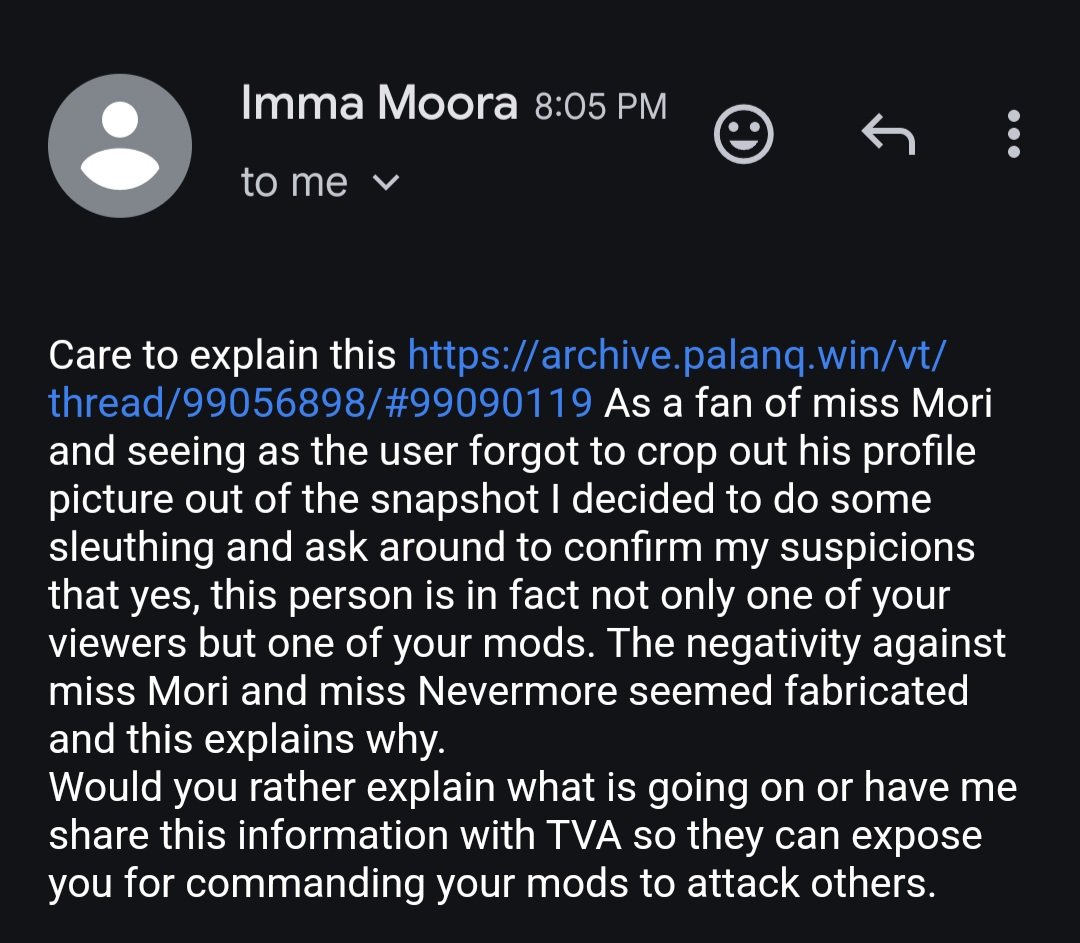
Task: Tap the phrase "and this explains why."
Action: coord(247,740)
